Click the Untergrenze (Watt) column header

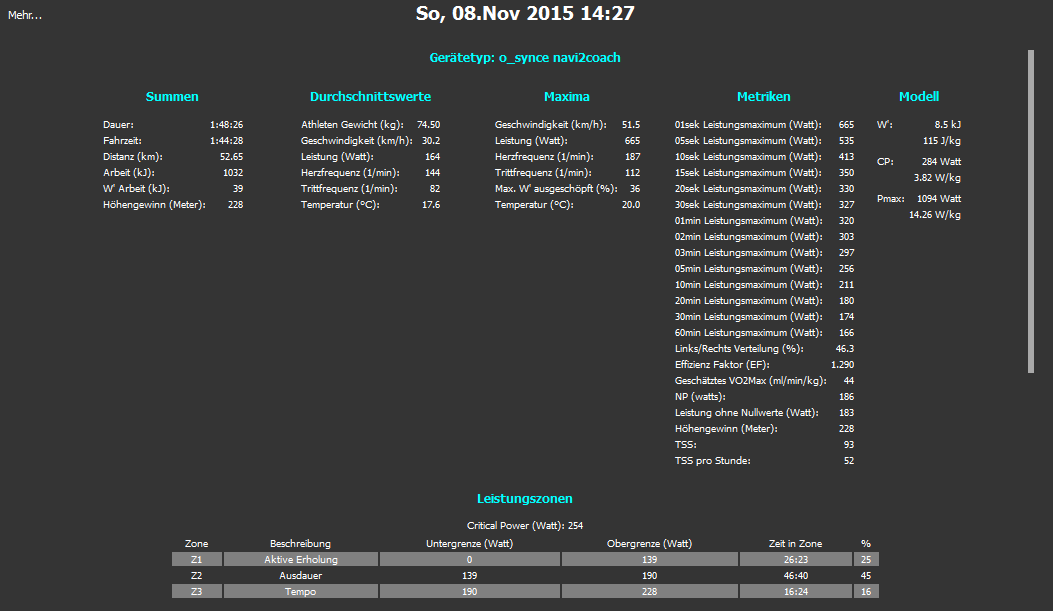tap(469, 544)
